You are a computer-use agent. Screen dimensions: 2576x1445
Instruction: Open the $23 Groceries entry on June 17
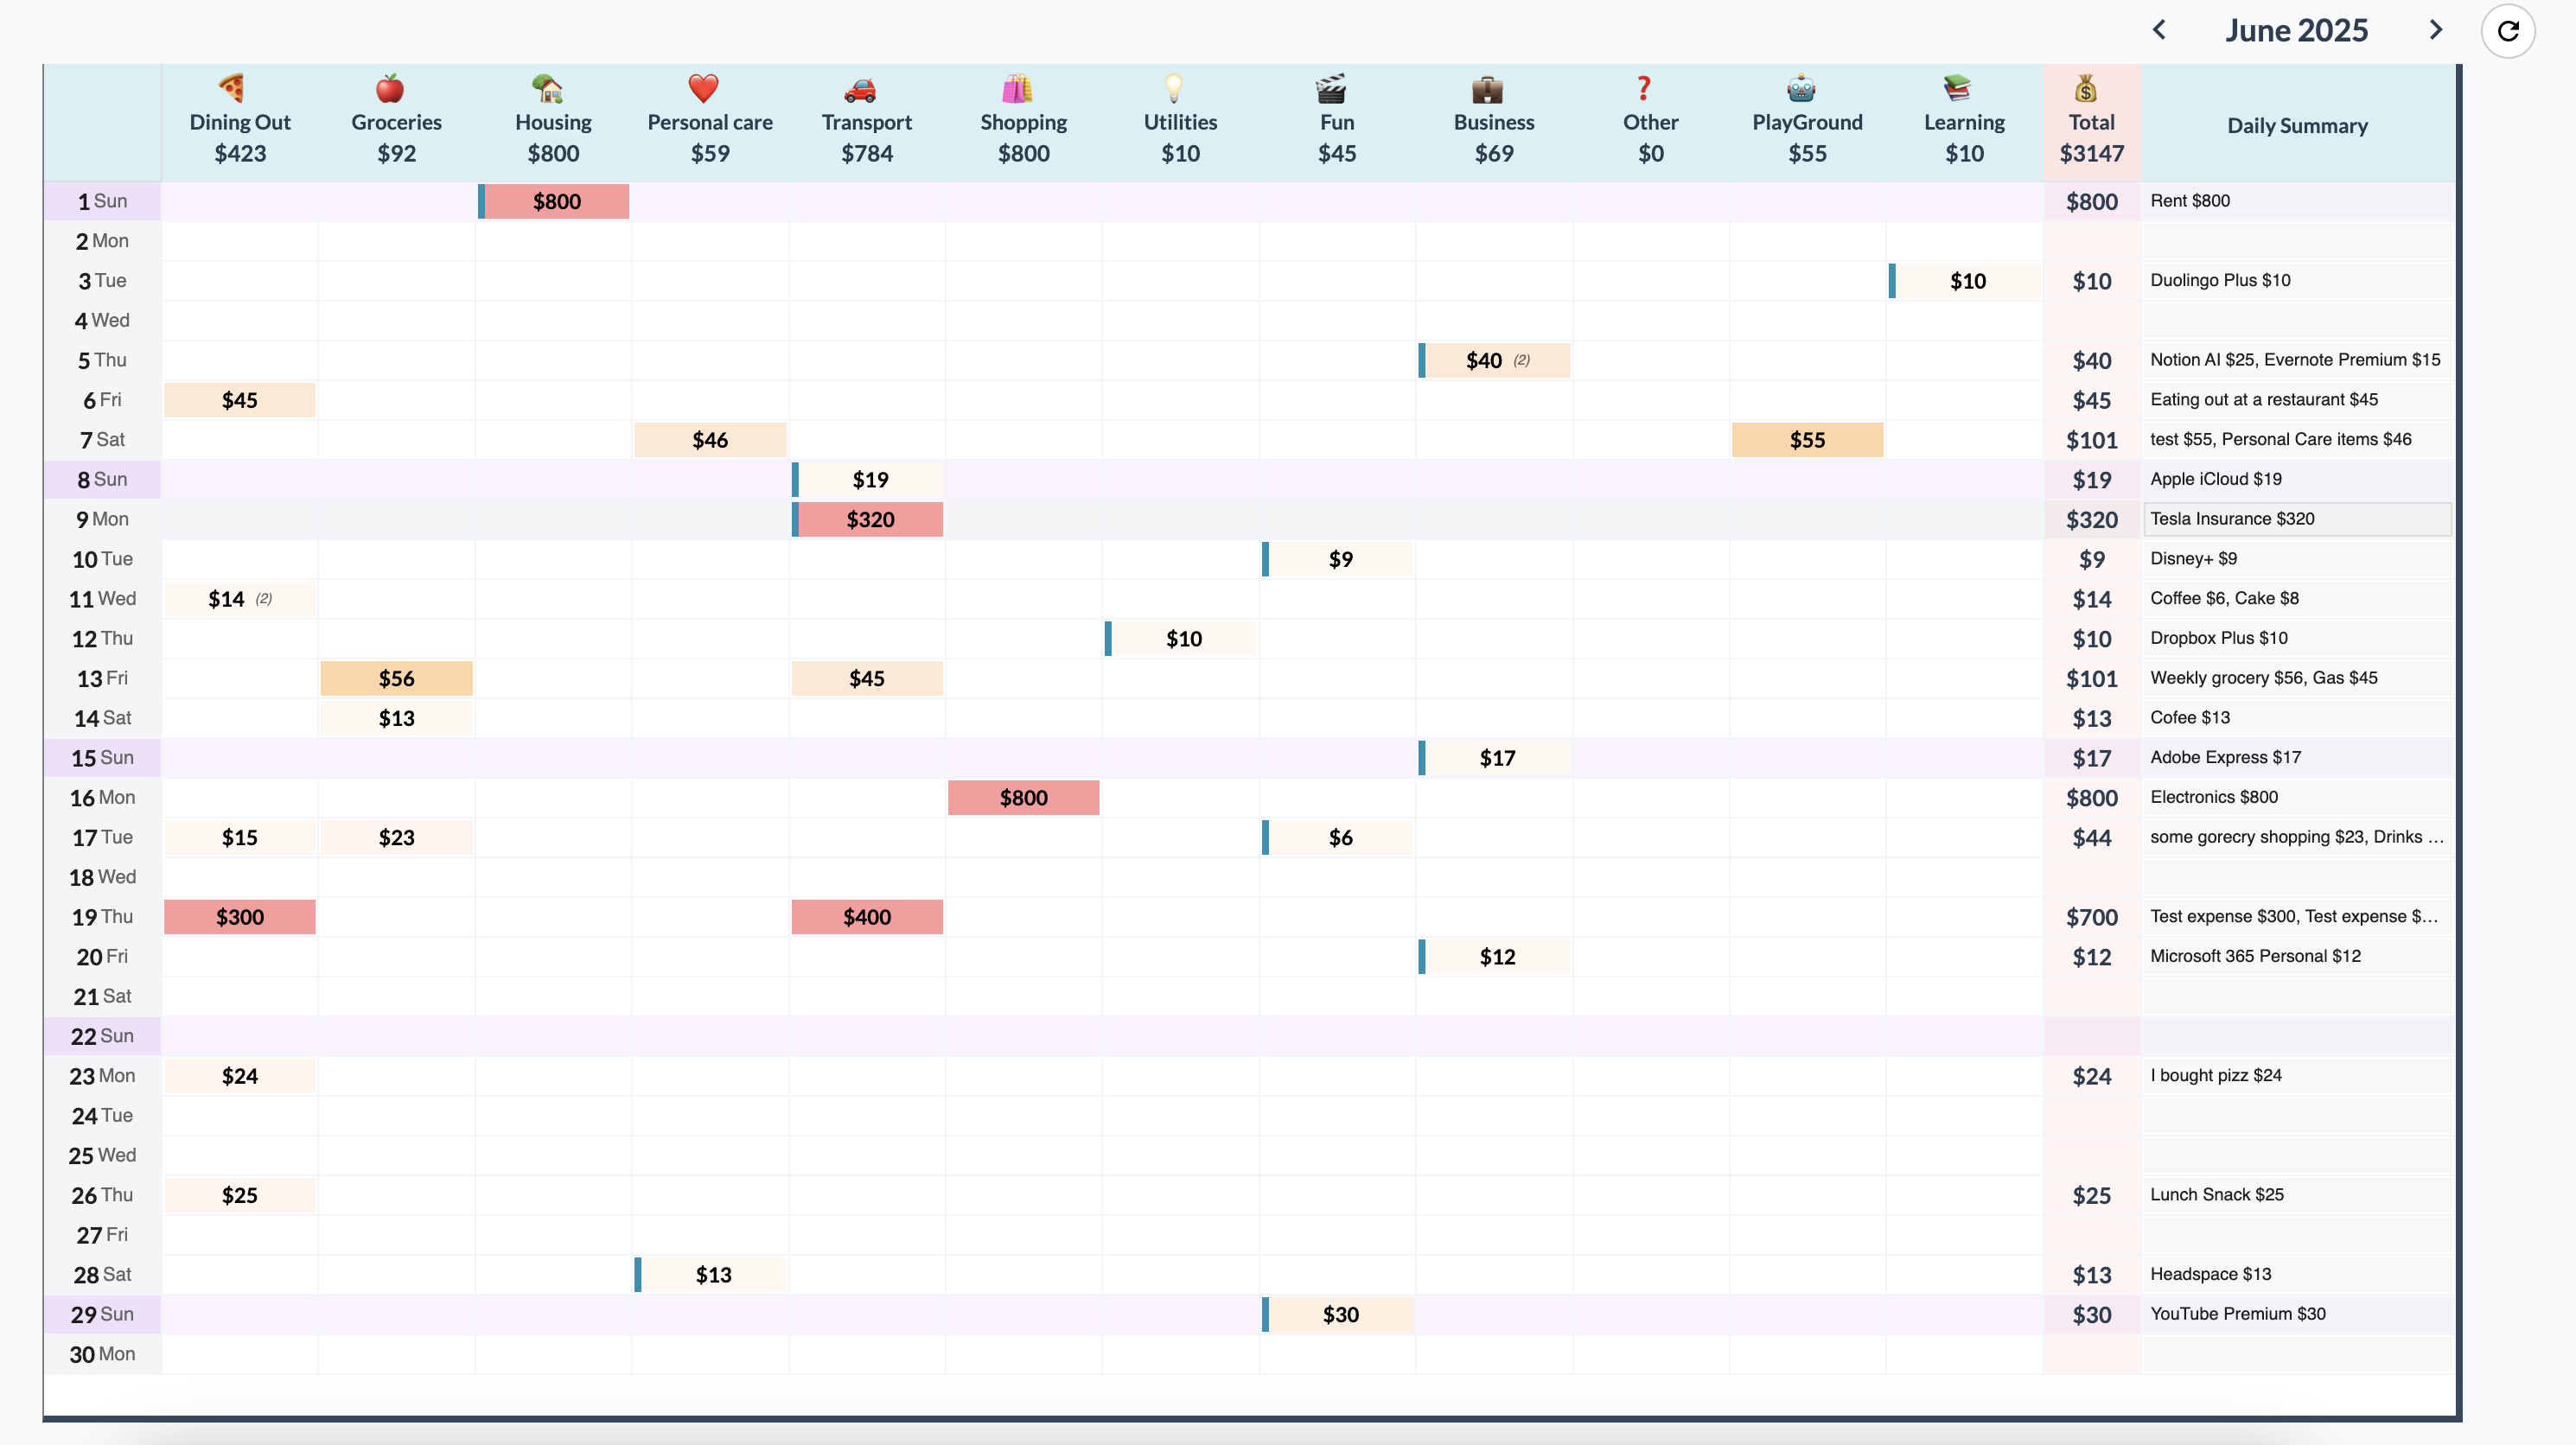[397, 837]
